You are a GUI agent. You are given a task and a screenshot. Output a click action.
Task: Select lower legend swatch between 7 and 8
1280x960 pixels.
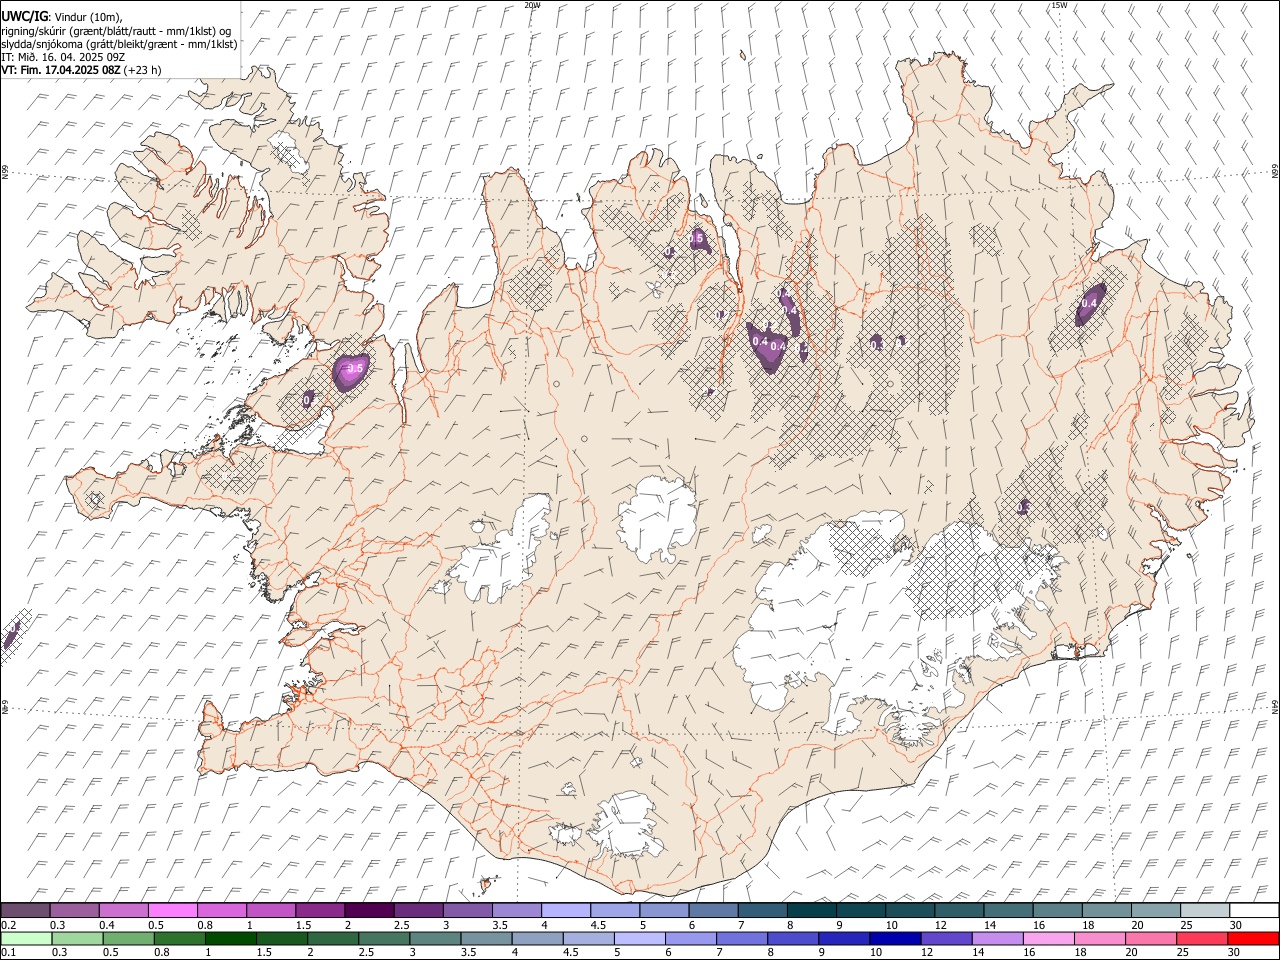742,938
